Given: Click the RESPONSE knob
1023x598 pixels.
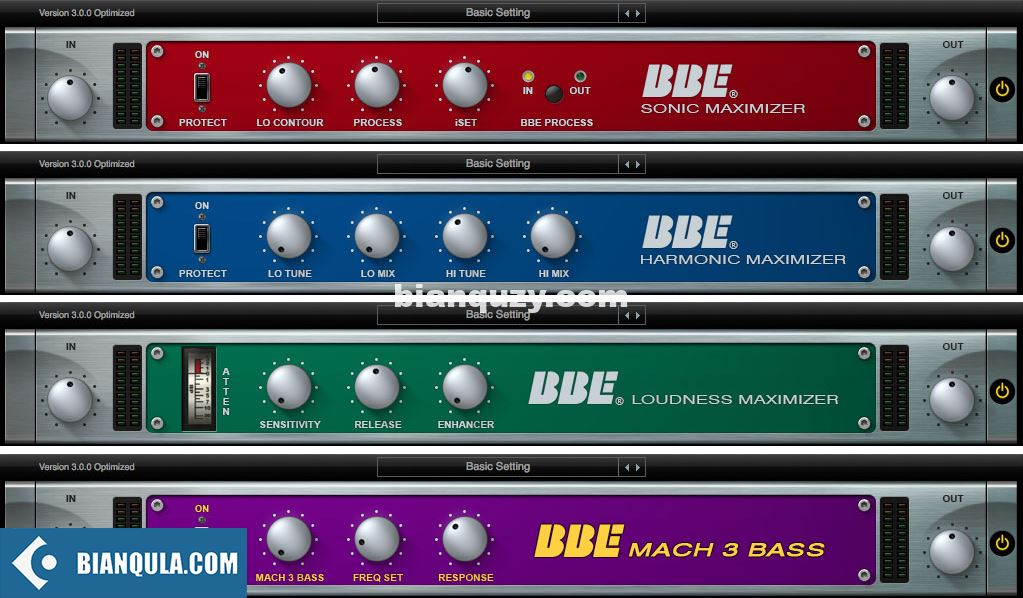Looking at the screenshot, I should click(x=465, y=539).
